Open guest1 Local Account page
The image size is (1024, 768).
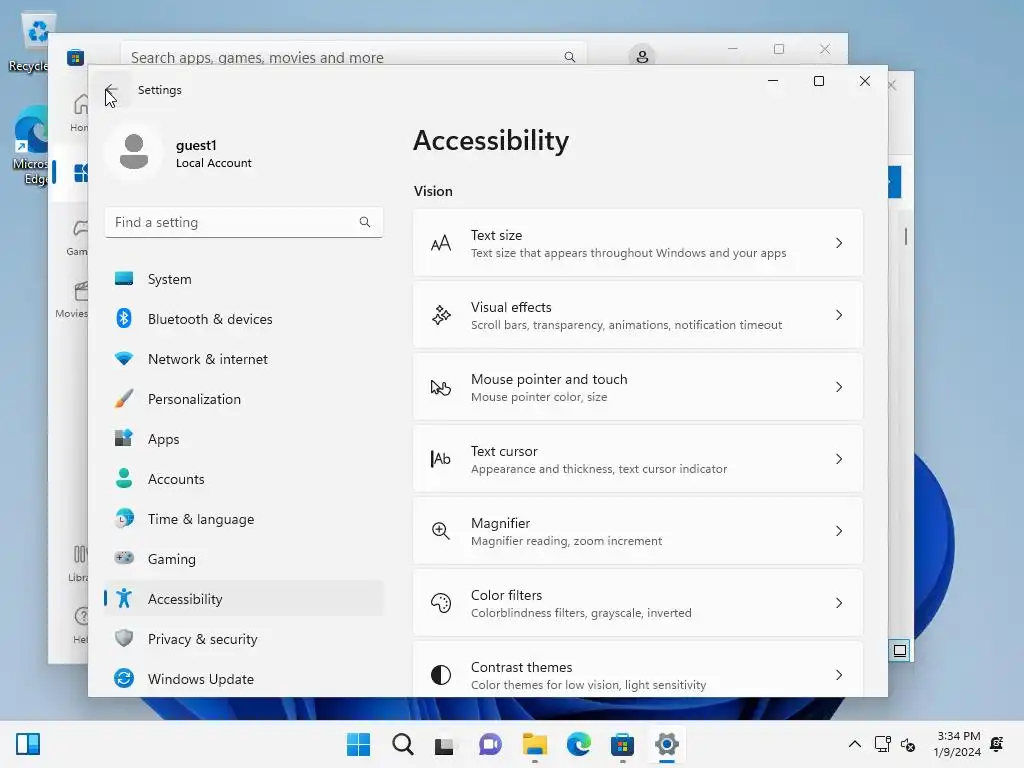click(243, 152)
